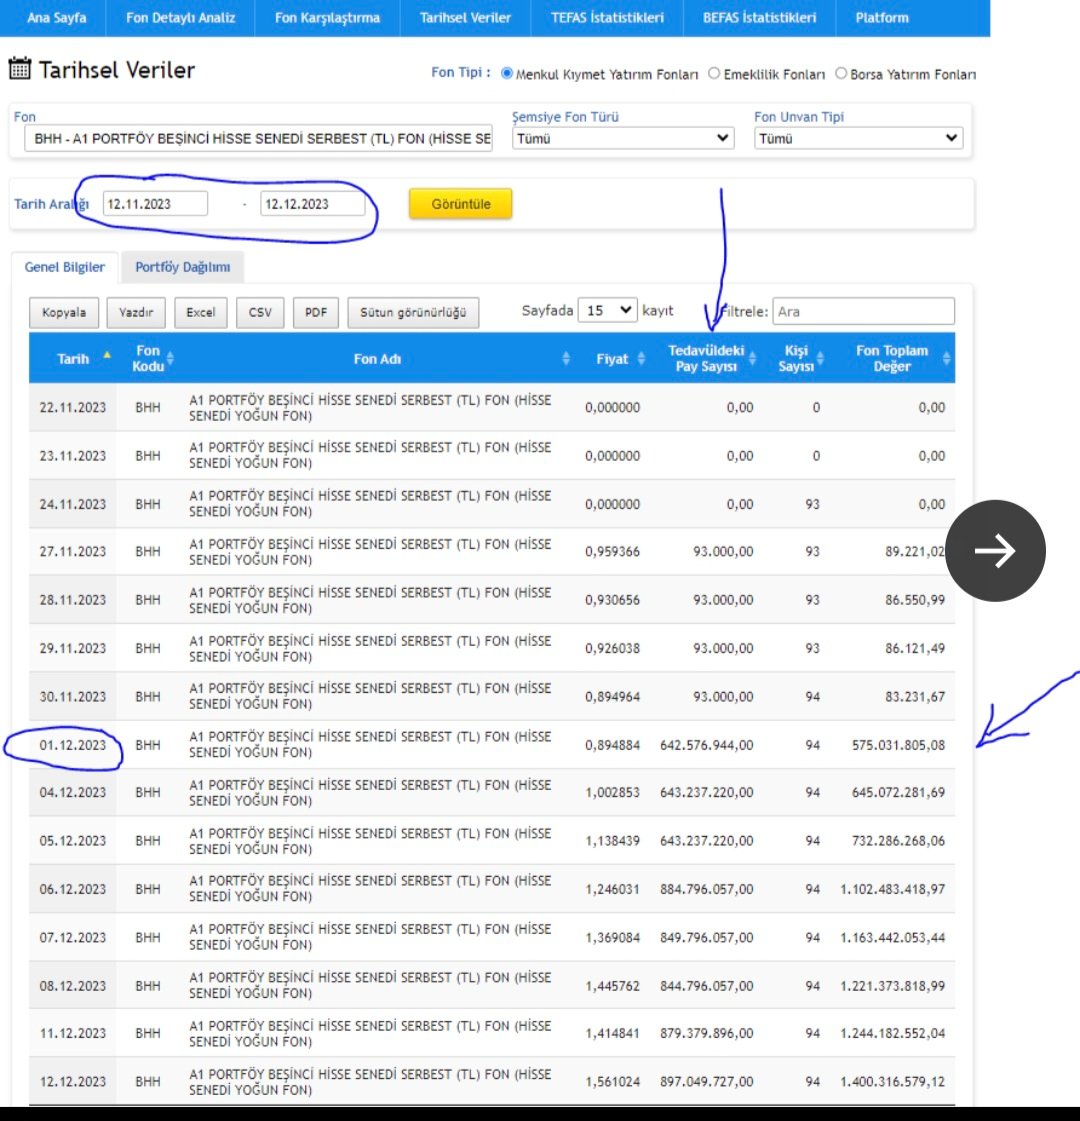This screenshot has height=1121, width=1080.
Task: Switch to Portföy Dağılımı tab
Action: [183, 267]
